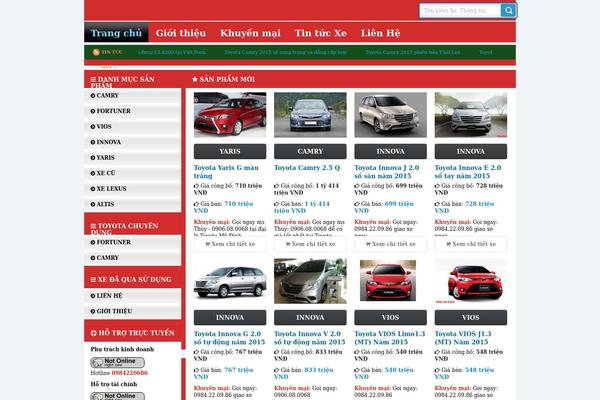Open the Trang chủ menu tab

click(x=116, y=33)
